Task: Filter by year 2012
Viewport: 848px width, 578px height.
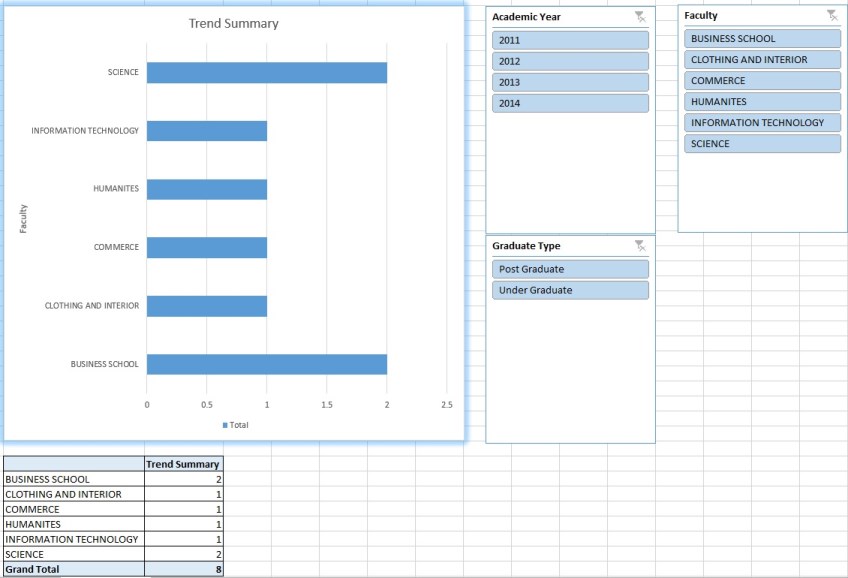Action: 570,61
